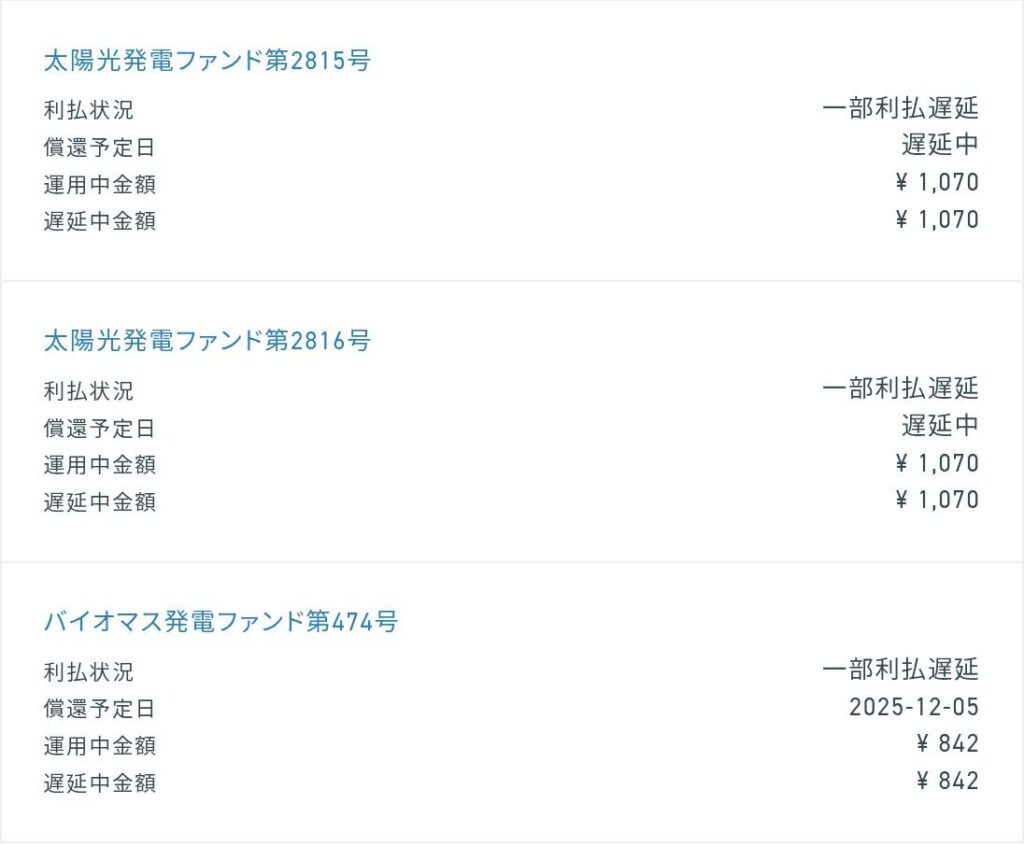1024x846 pixels.
Task: Click the 2025-12-05 redemption date
Action: [x=914, y=708]
